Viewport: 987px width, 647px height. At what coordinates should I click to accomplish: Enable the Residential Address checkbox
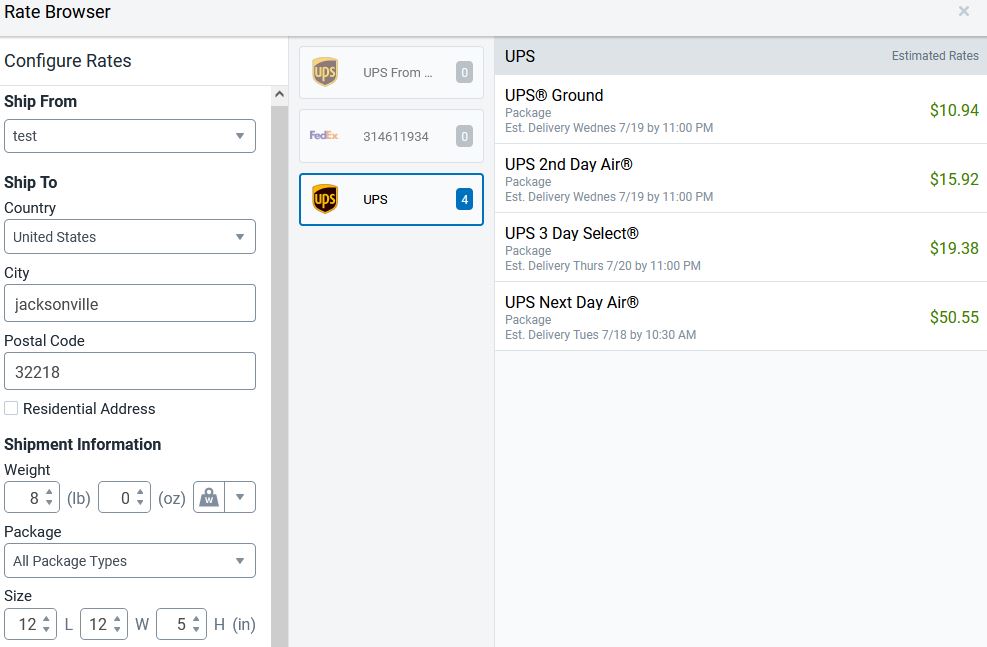pos(11,408)
